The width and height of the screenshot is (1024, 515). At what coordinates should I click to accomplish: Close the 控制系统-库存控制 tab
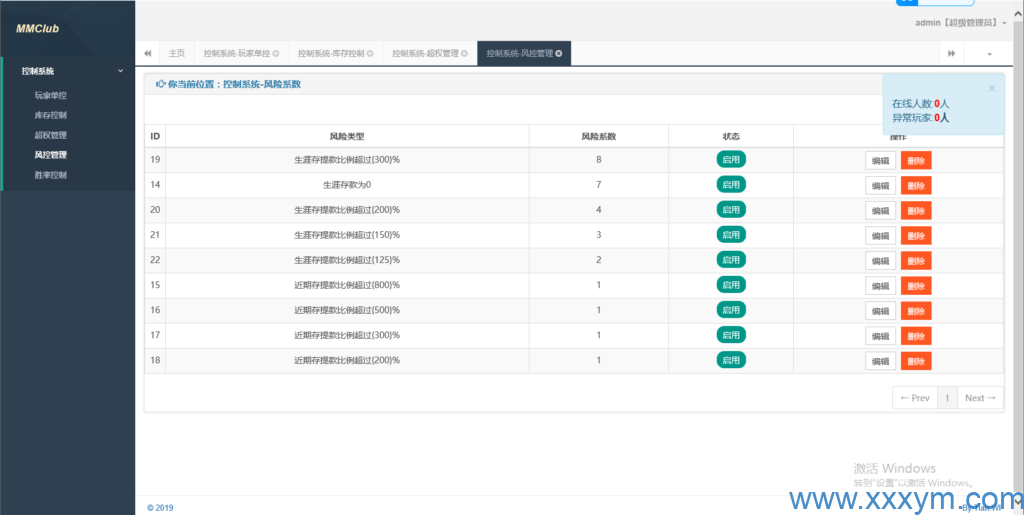pos(370,53)
